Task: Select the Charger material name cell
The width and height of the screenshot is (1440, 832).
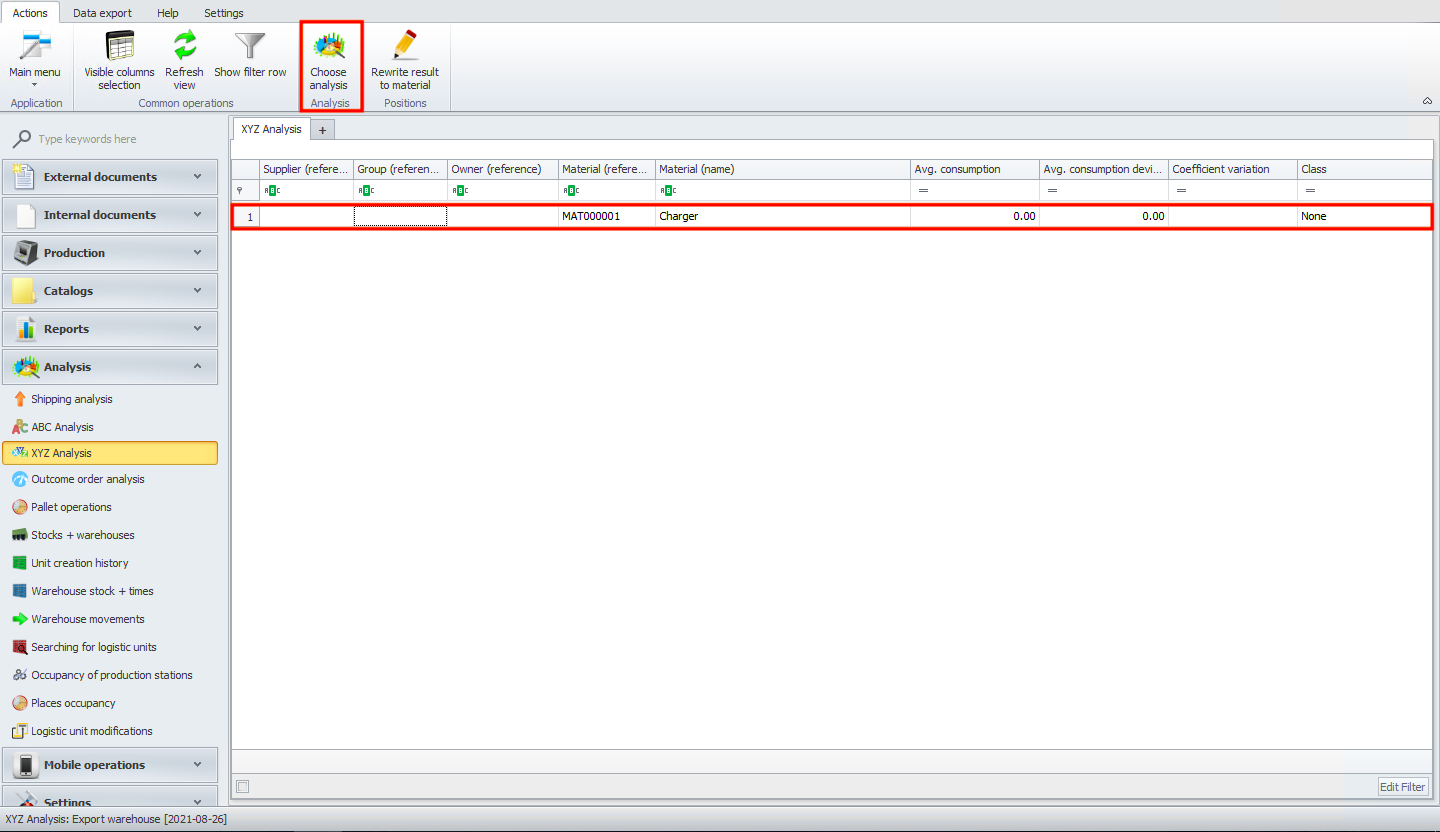Action: 783,216
